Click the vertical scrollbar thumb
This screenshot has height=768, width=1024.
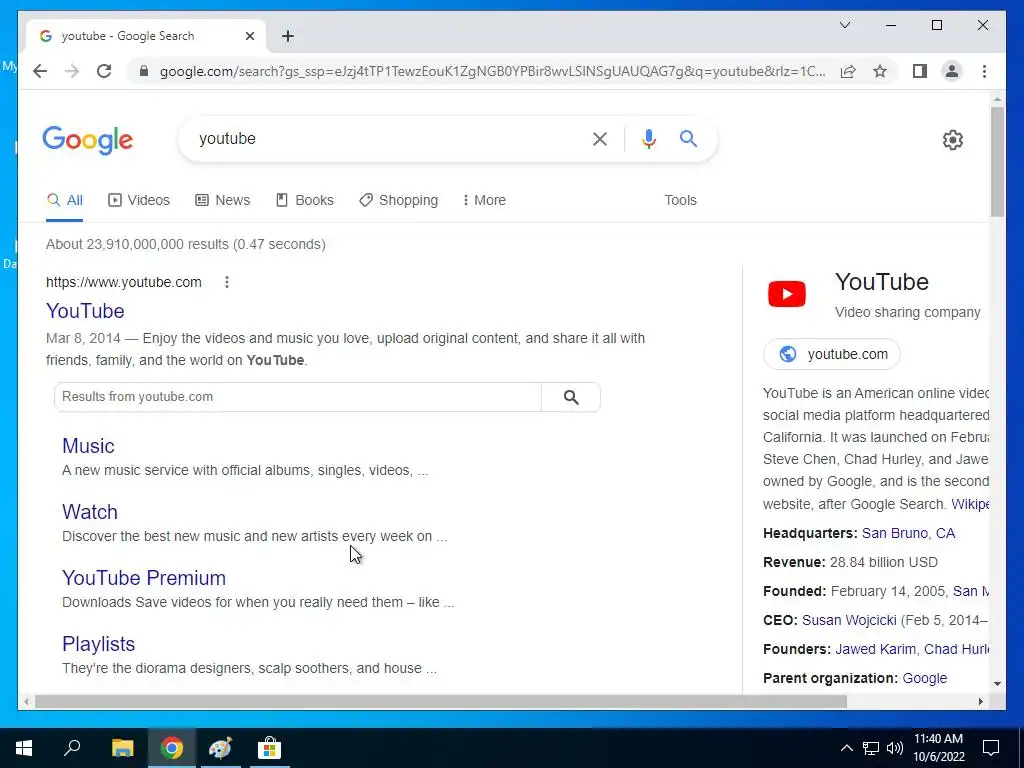[997, 162]
